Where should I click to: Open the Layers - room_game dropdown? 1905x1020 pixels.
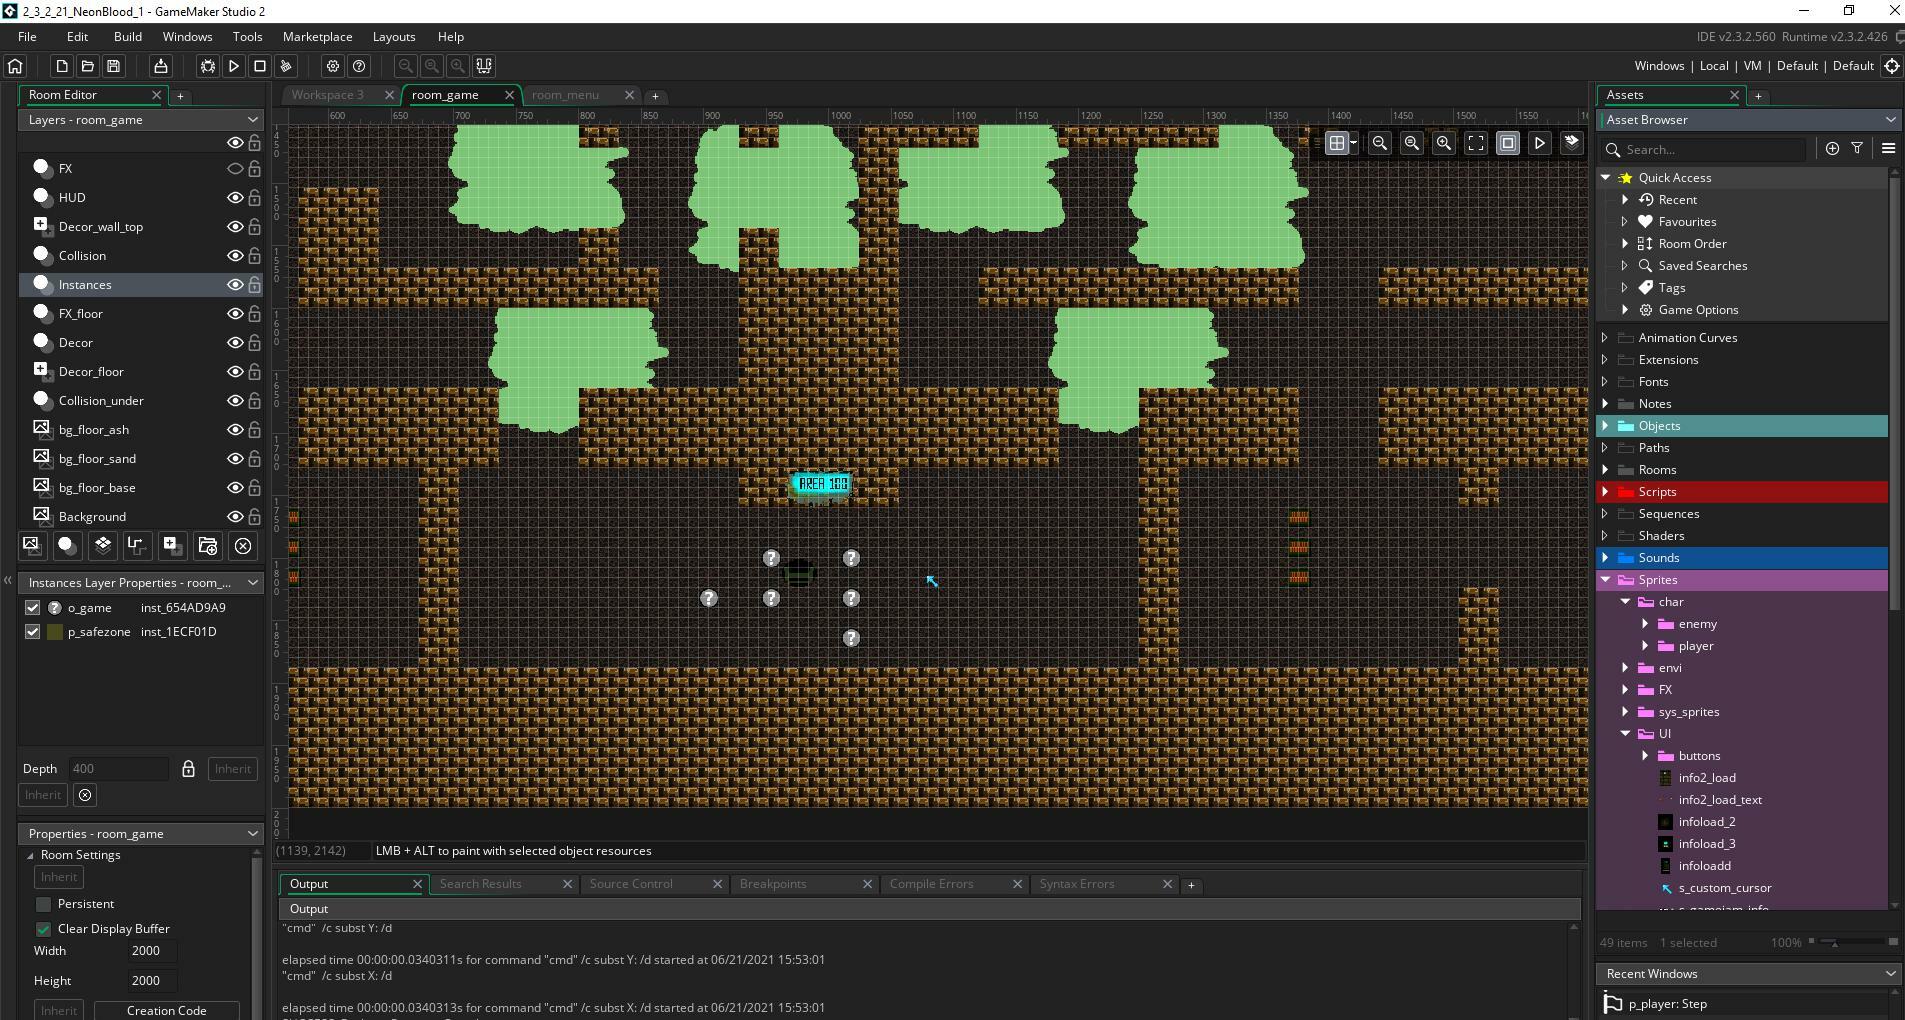pos(140,120)
